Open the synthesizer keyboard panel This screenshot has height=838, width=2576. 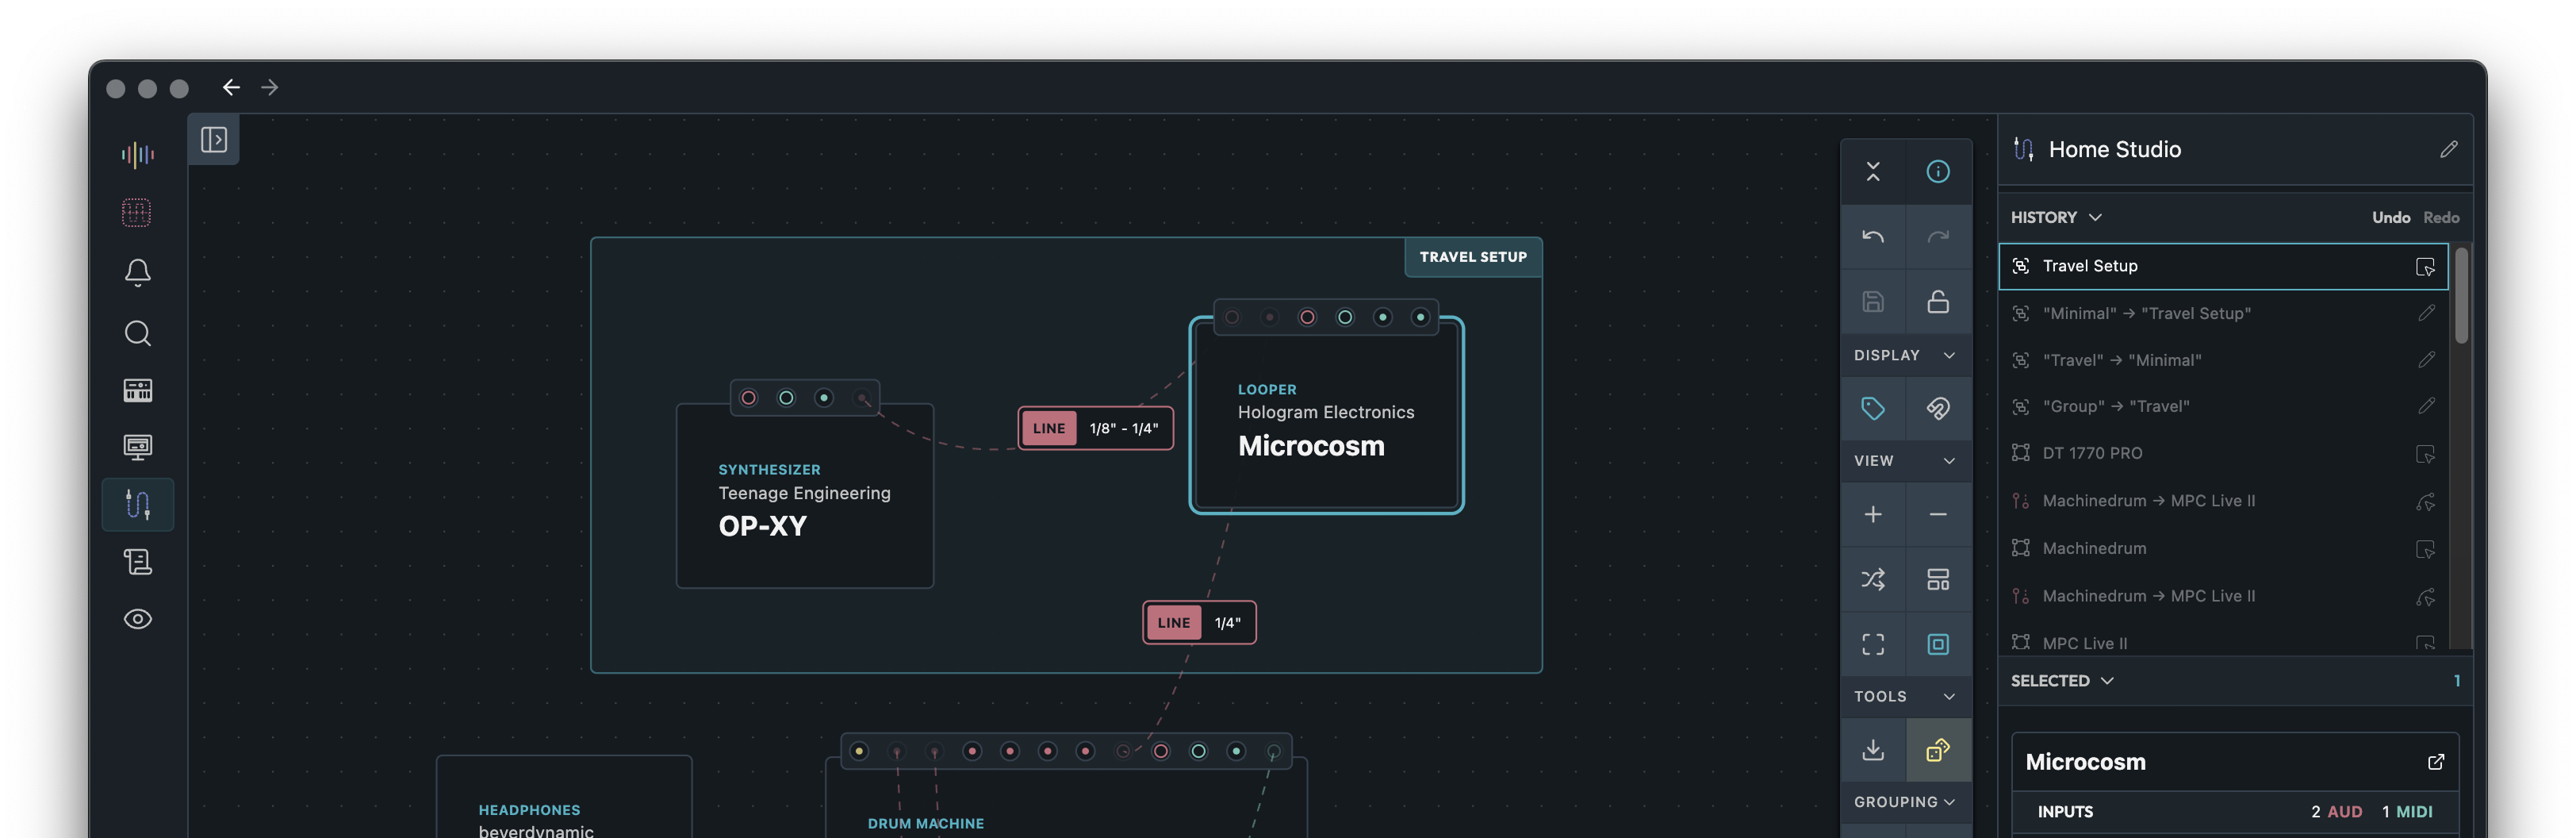click(137, 390)
